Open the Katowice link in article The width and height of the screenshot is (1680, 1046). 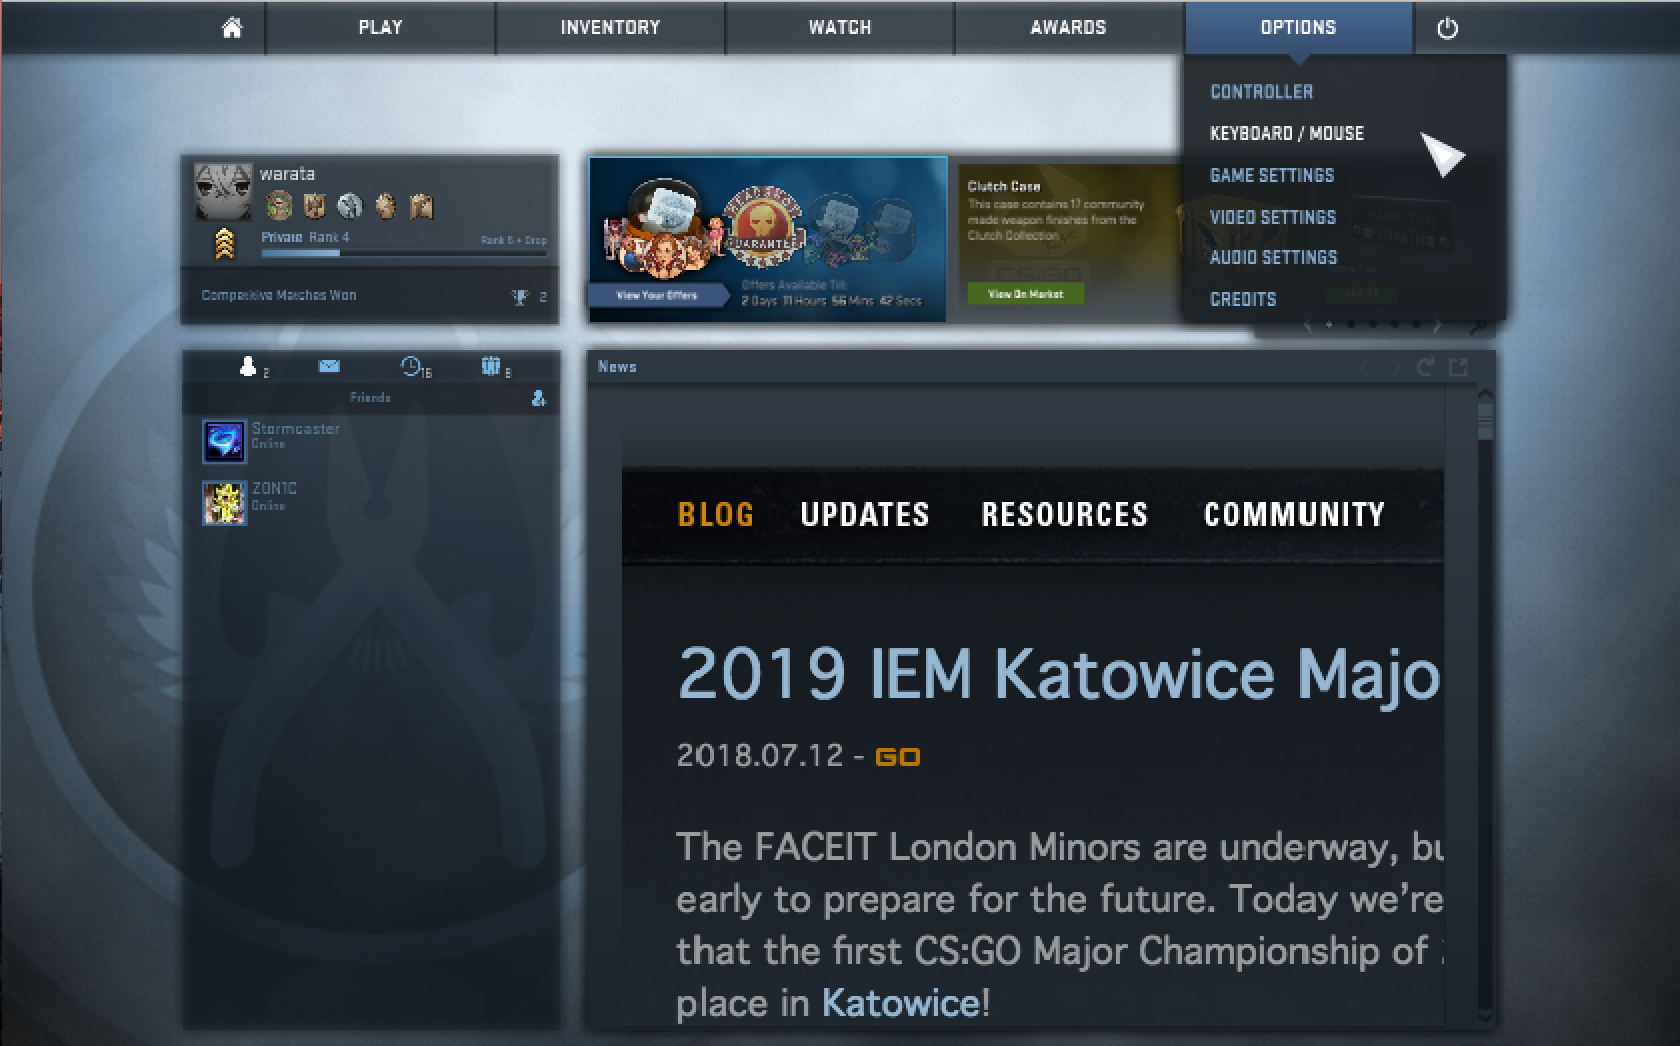tap(900, 1002)
